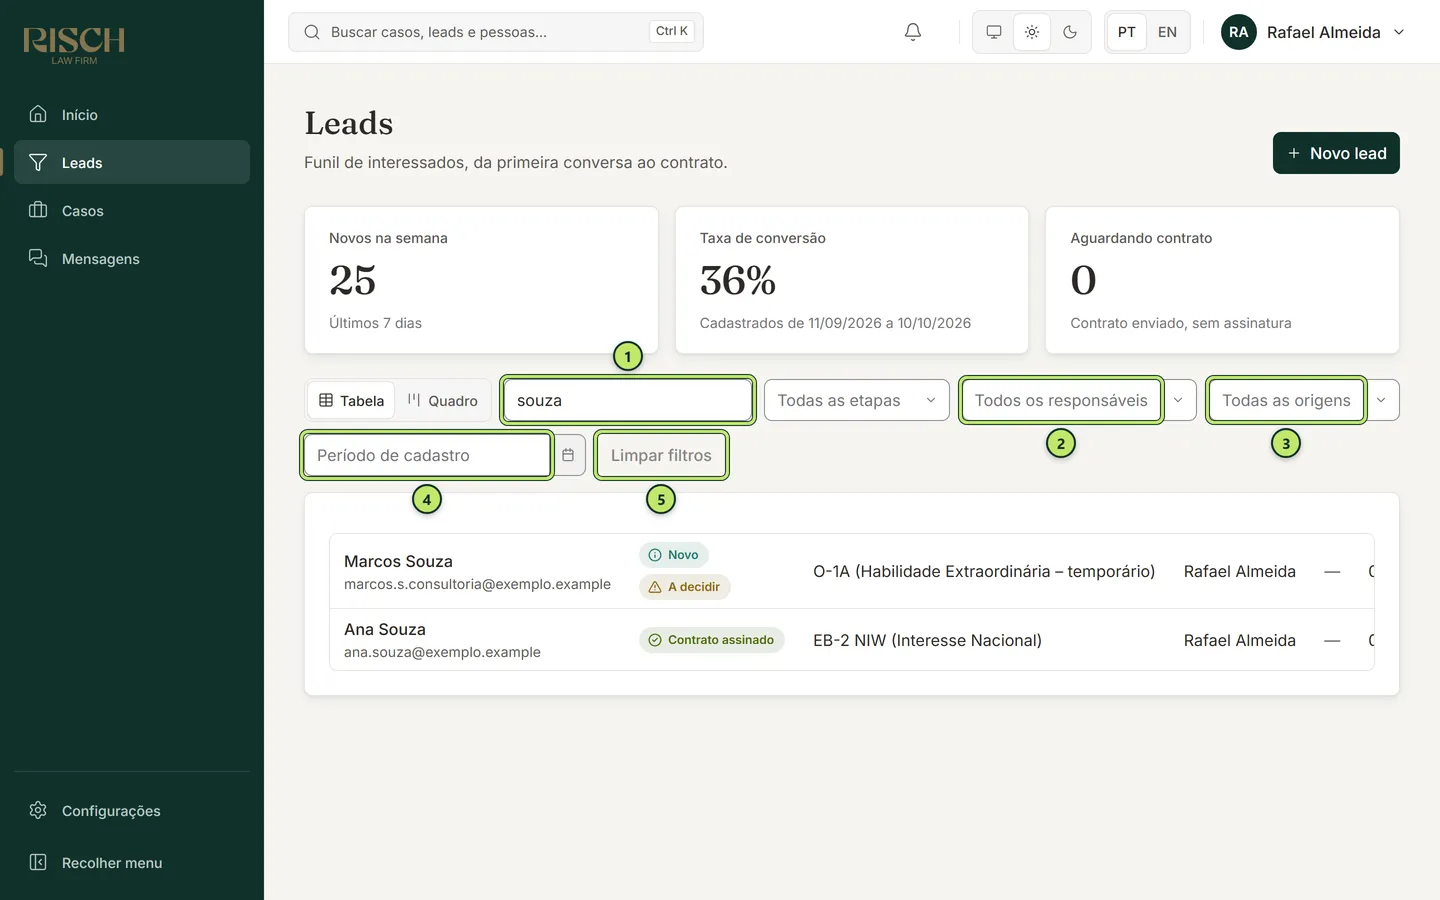The image size is (1440, 900).
Task: Open Mensagens in sidebar
Action: click(x=132, y=258)
